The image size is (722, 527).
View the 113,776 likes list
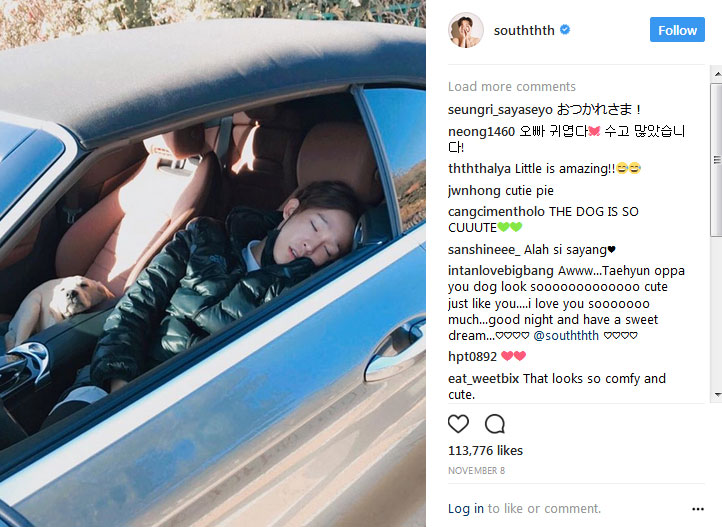click(485, 451)
